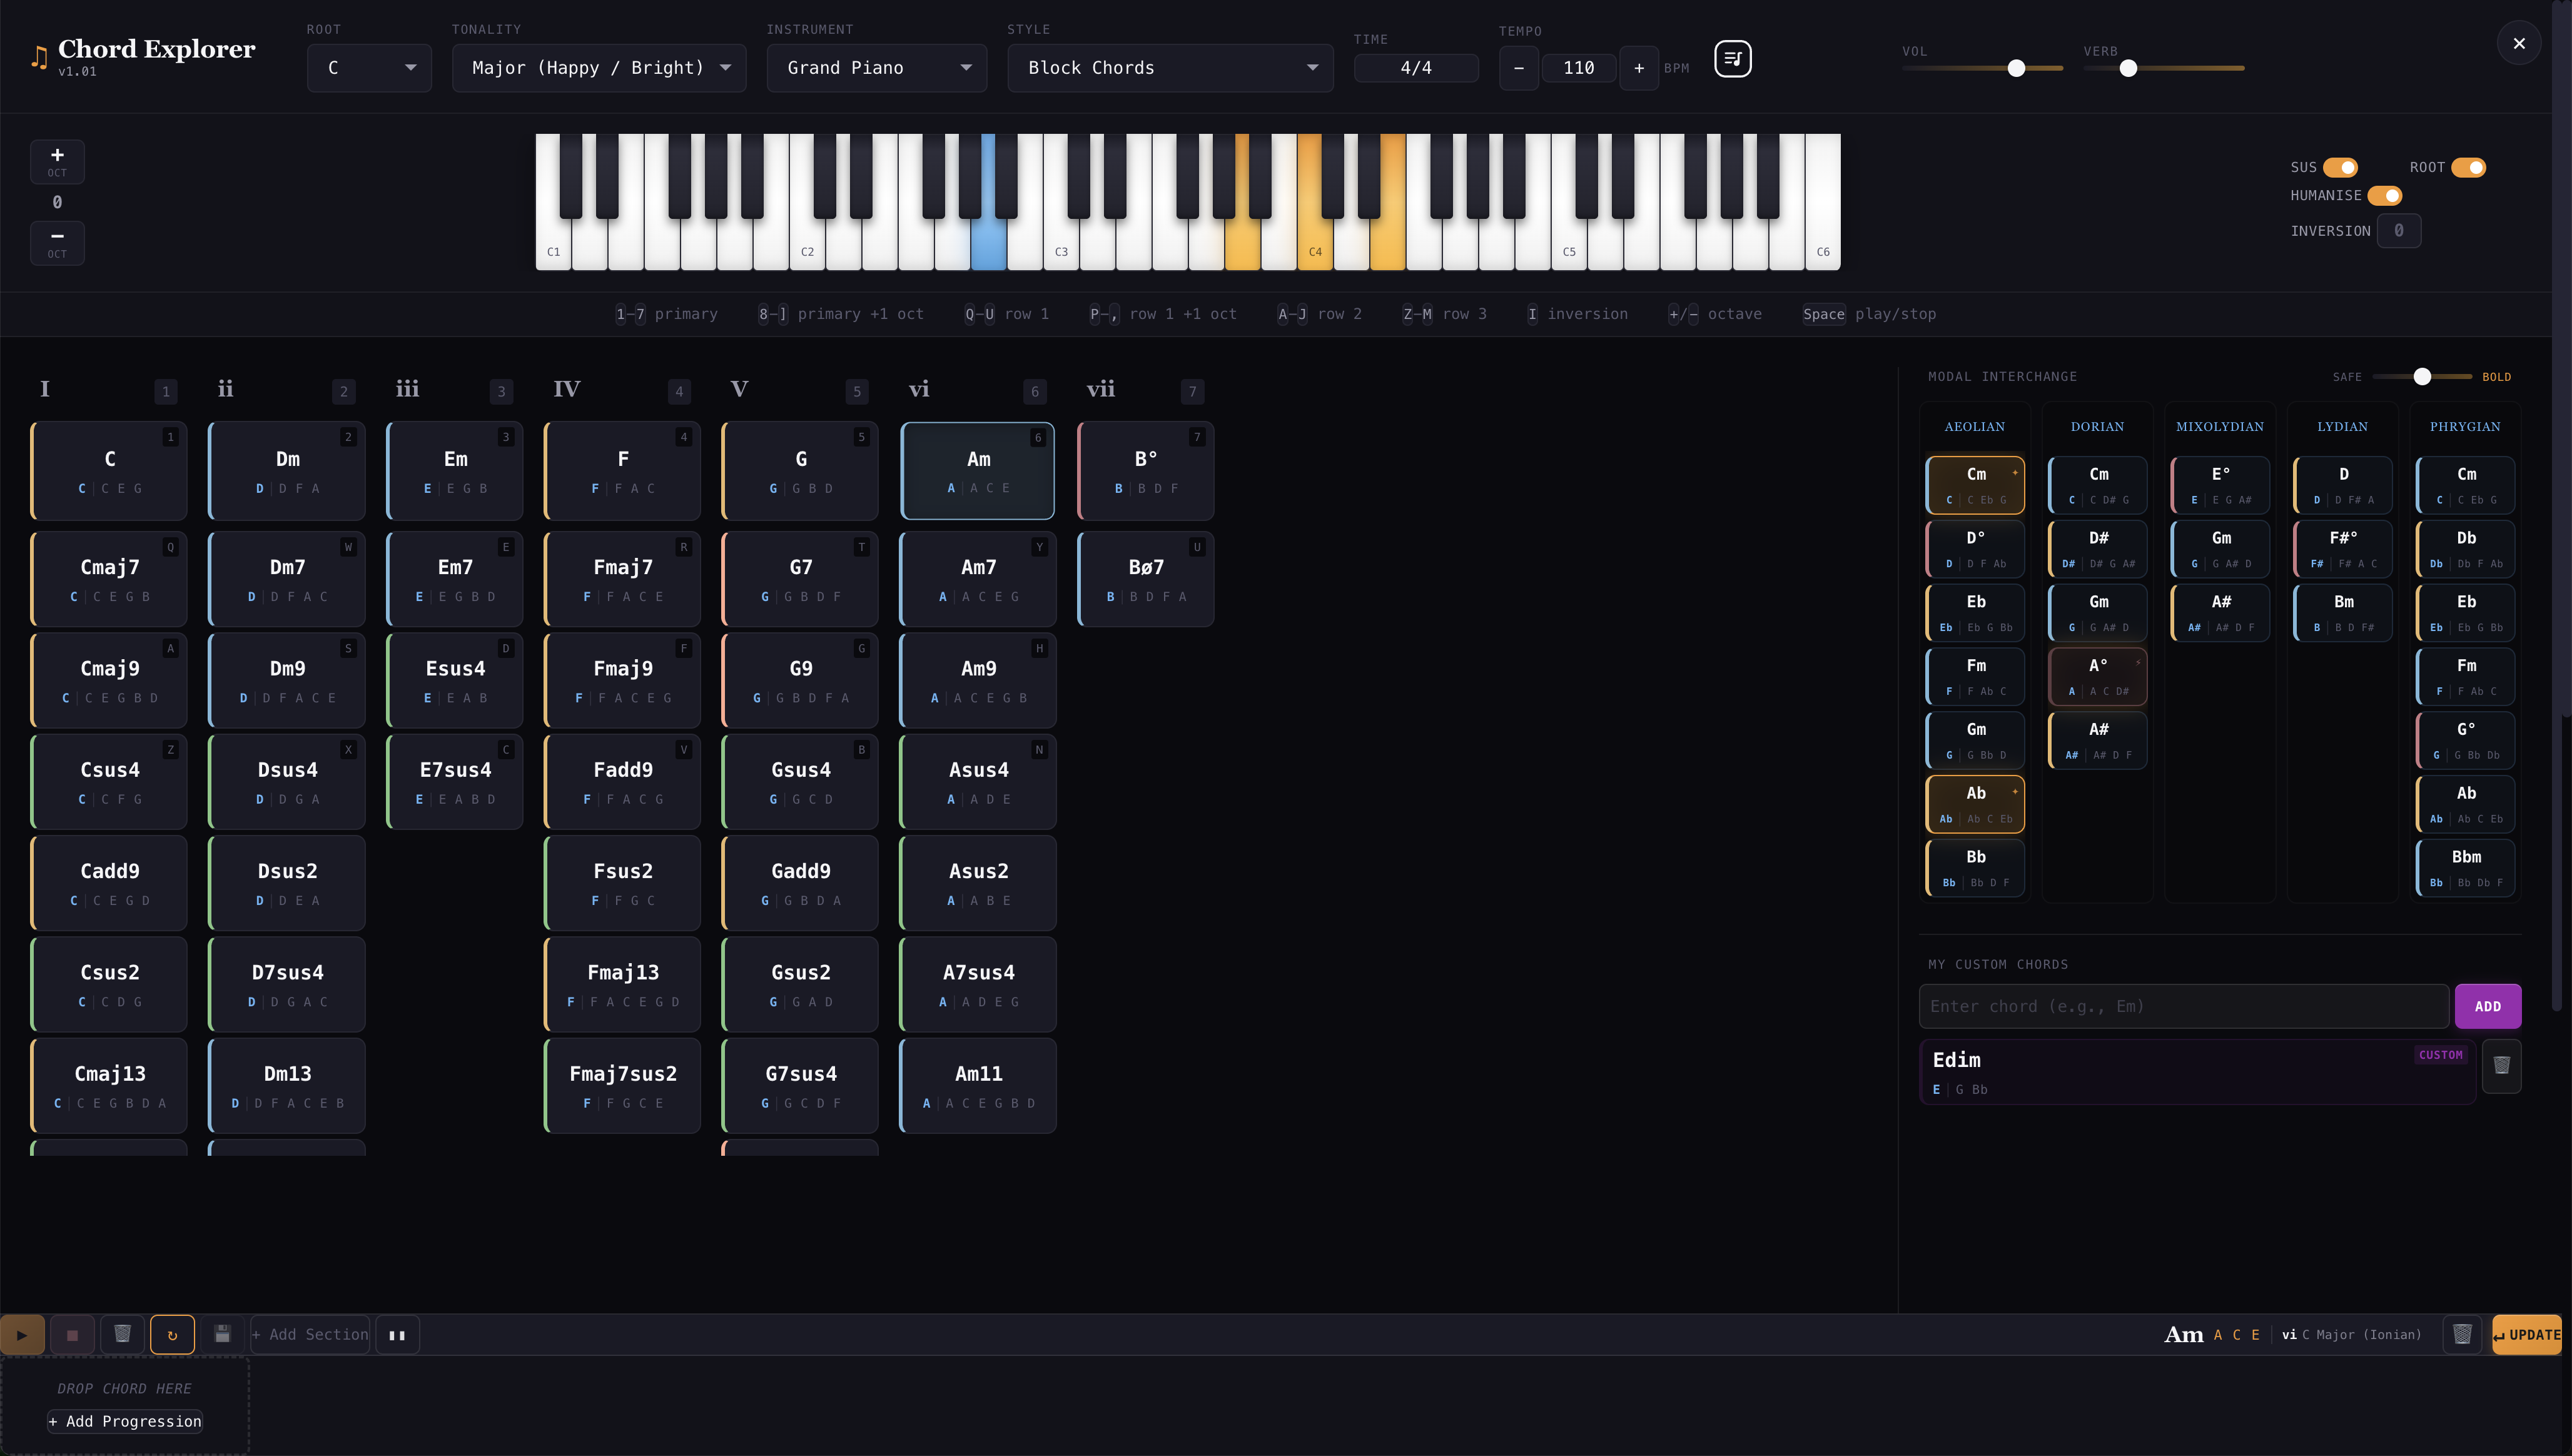This screenshot has height=1456, width=2572.
Task: Click the pause-bars icon beside Add Section
Action: [x=396, y=1334]
